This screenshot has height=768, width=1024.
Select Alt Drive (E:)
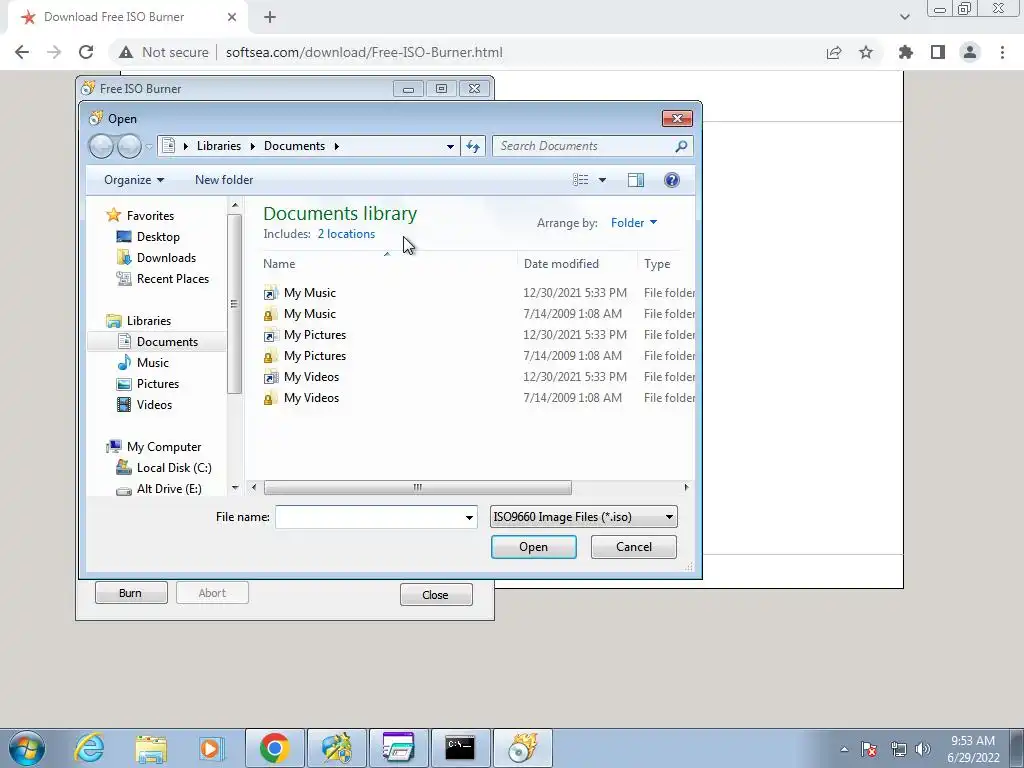[168, 488]
